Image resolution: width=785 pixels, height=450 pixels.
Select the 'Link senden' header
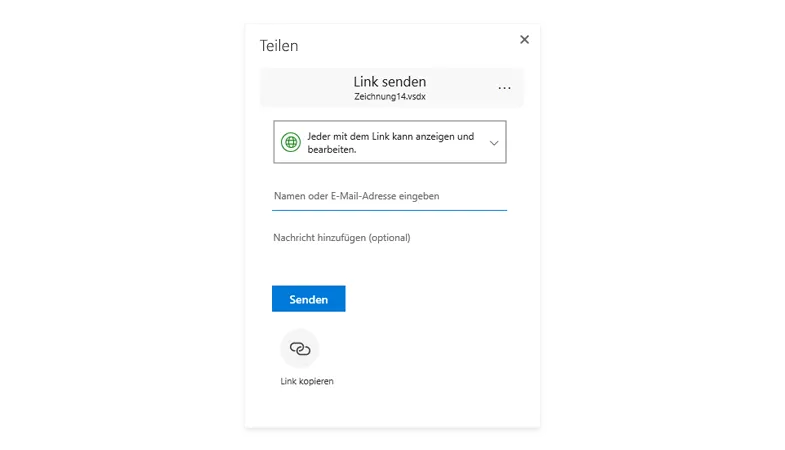390,82
